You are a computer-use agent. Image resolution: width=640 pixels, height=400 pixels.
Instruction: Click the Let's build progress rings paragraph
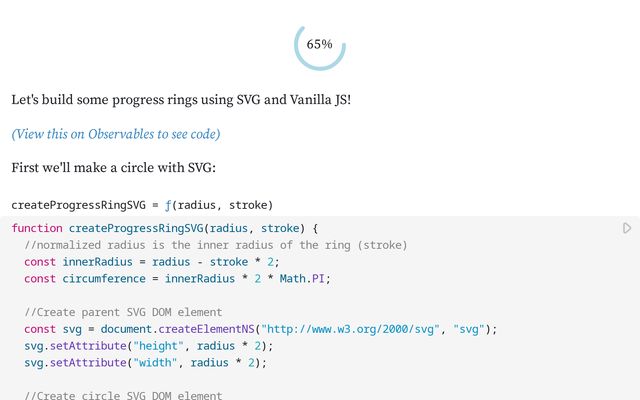181,100
